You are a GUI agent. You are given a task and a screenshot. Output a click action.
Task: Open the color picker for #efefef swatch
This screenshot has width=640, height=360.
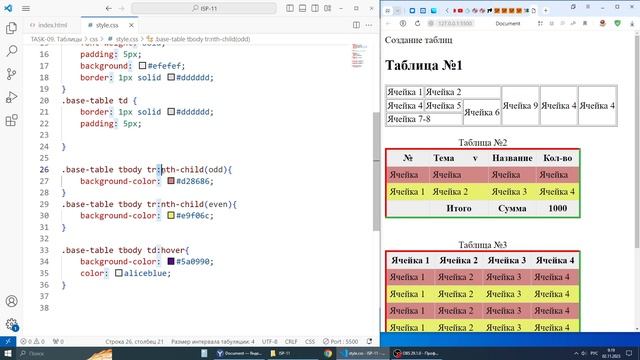[142, 65]
